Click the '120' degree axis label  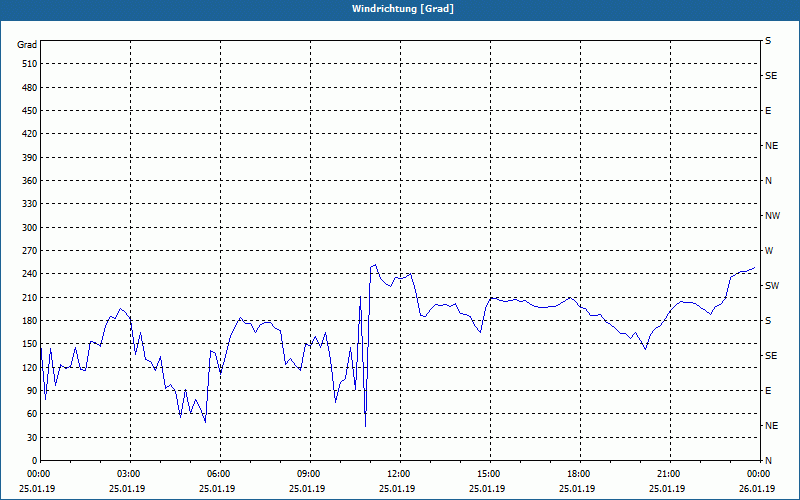(x=30, y=367)
